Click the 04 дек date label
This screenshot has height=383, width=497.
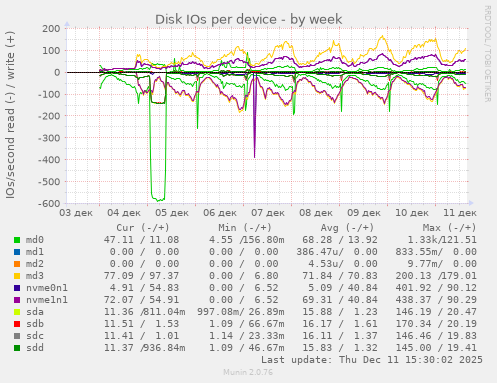pyautogui.click(x=124, y=213)
